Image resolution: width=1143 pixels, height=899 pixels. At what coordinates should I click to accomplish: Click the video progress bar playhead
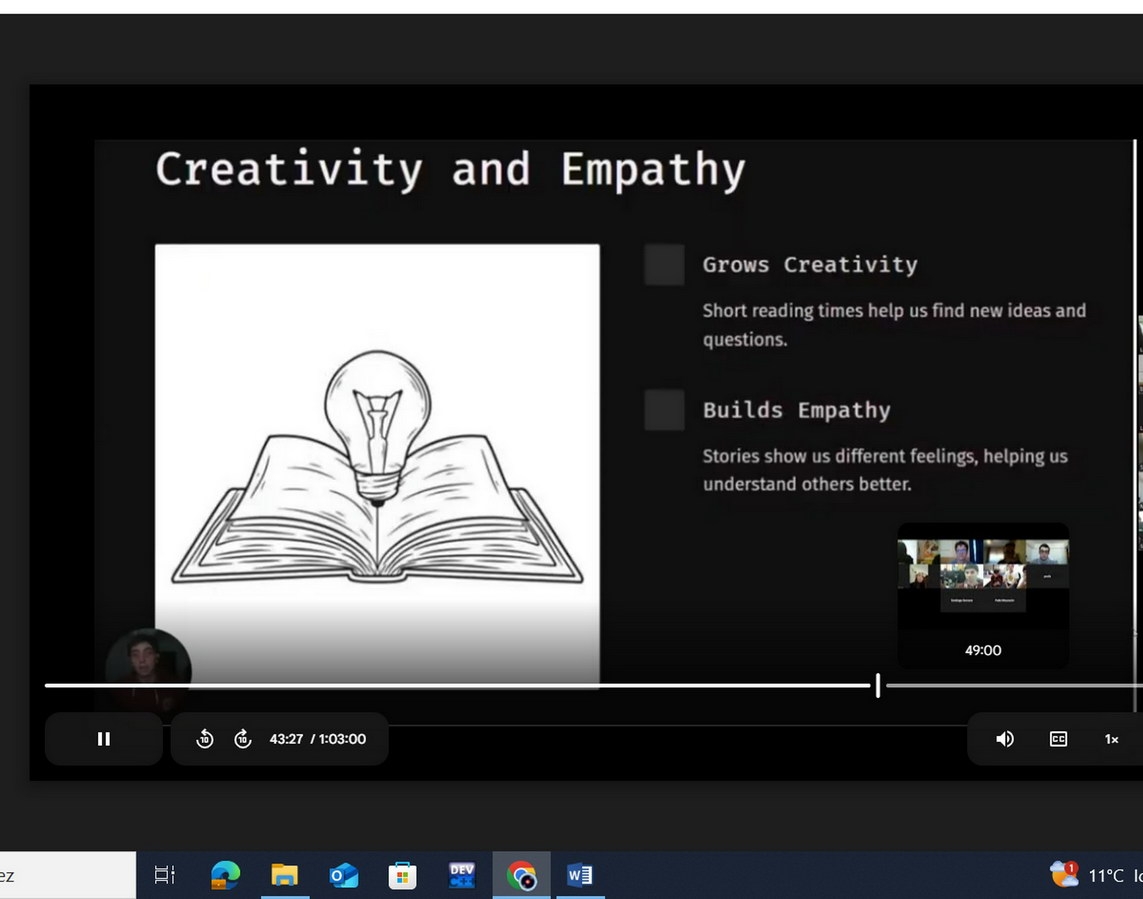pyautogui.click(x=878, y=685)
